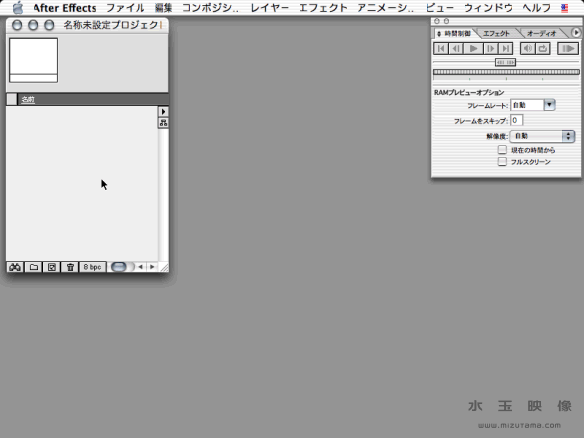Screen dimensions: 584x438
Task: Open the Project window flyout menu arrow
Action: coord(163,112)
